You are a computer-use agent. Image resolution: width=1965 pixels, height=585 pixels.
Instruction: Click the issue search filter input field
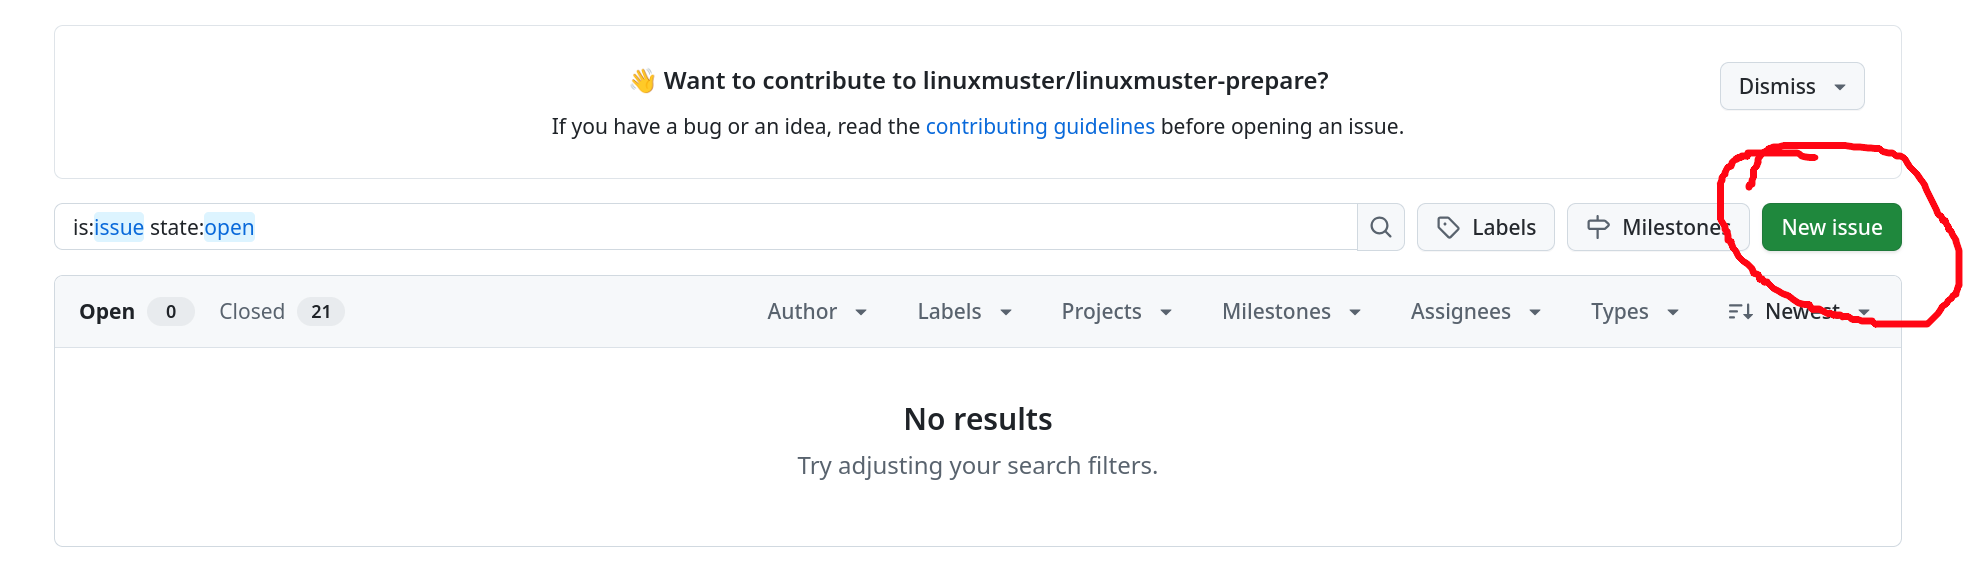click(x=705, y=227)
